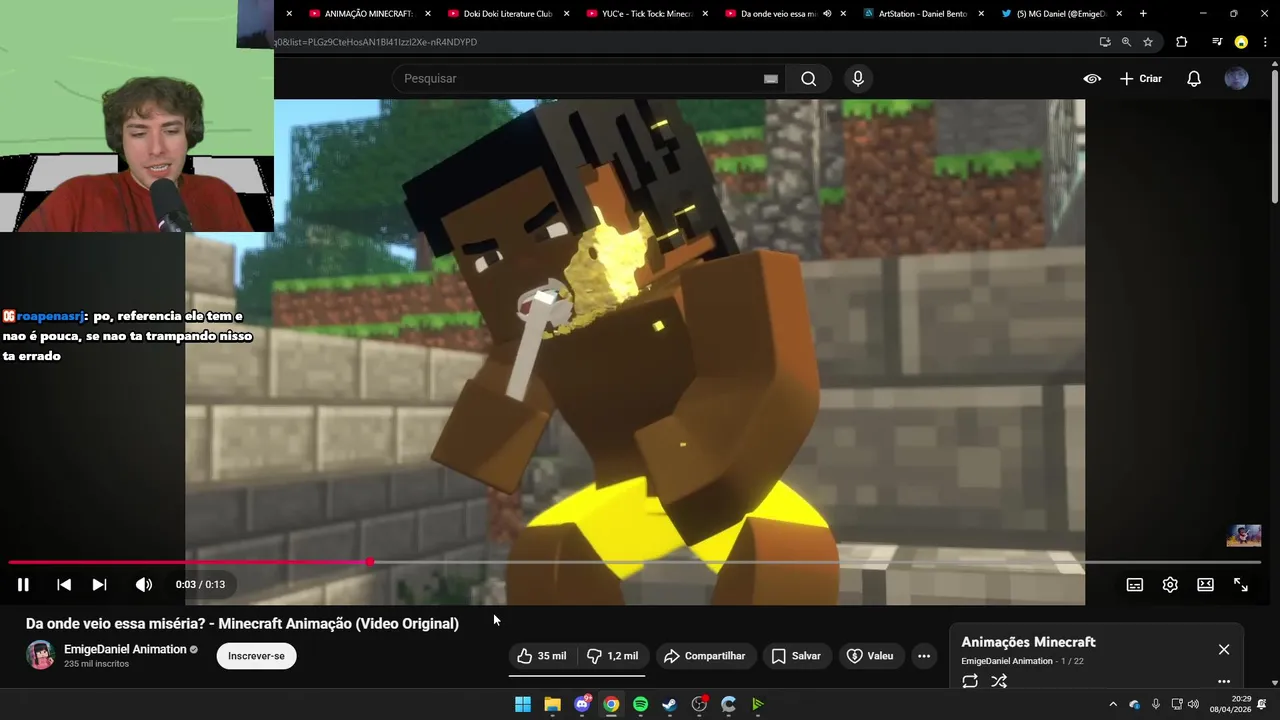This screenshot has height=720, width=1280.
Task: Toggle playlist loop
Action: click(970, 681)
